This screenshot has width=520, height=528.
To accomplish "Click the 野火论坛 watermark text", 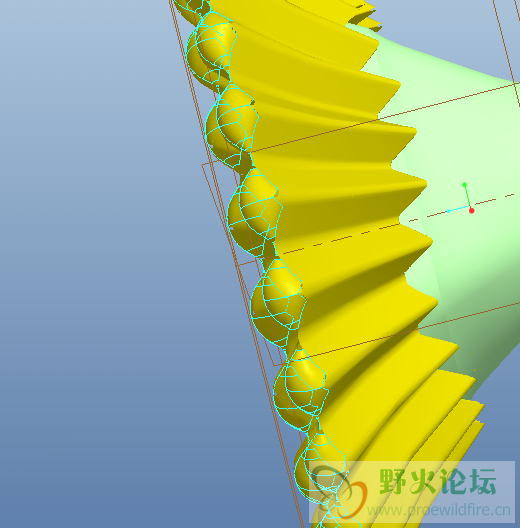I will [438, 482].
